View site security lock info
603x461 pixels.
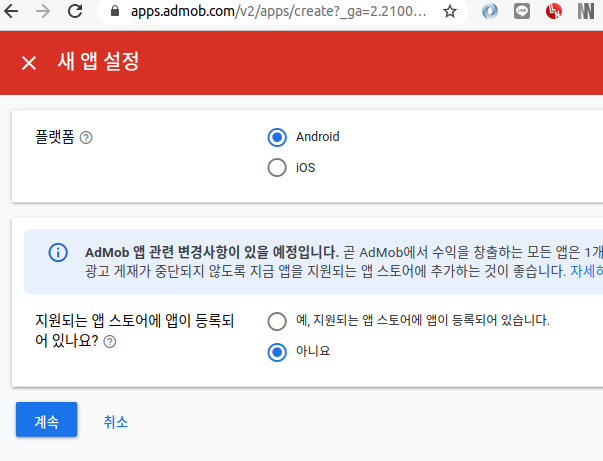[115, 11]
